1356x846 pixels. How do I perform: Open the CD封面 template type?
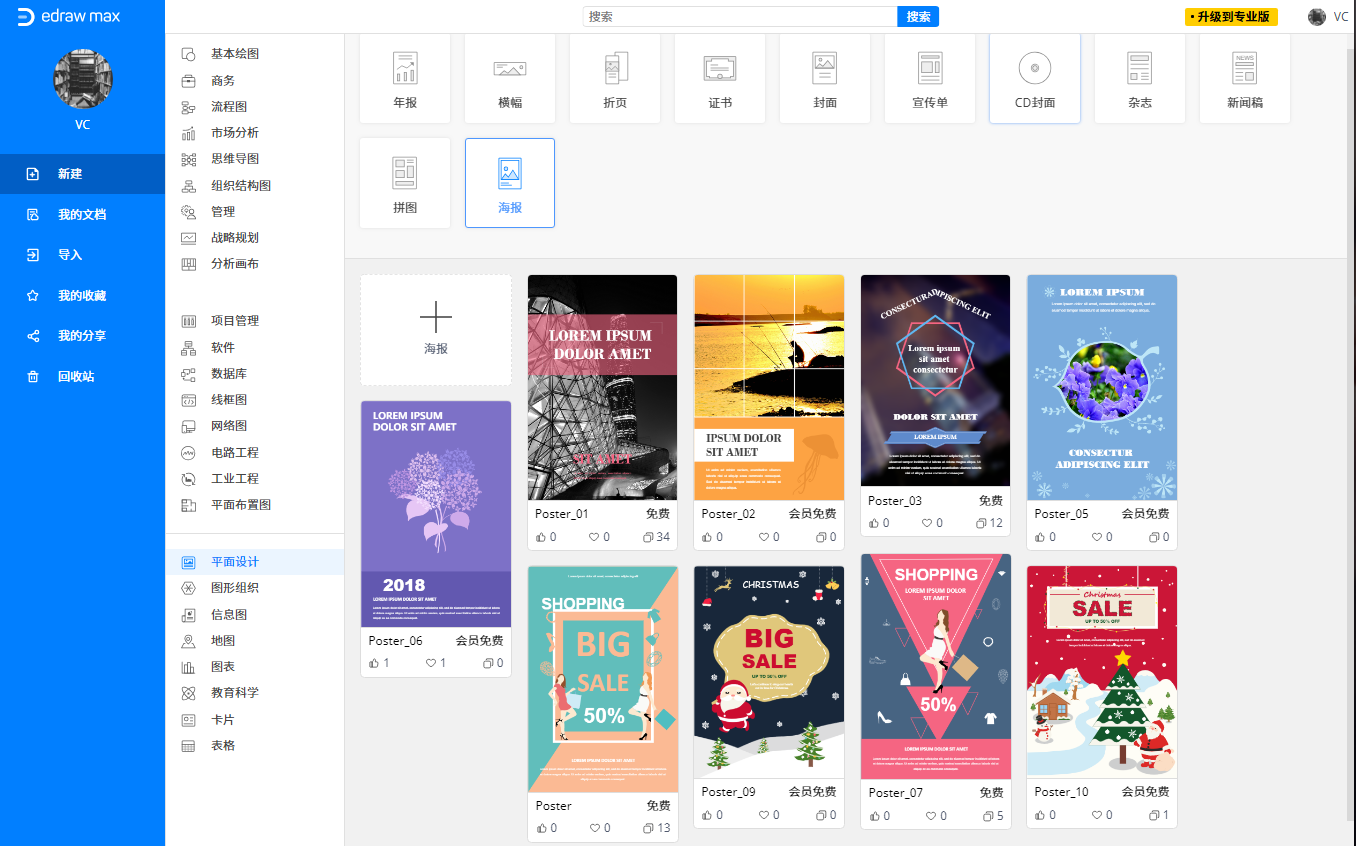click(1035, 79)
